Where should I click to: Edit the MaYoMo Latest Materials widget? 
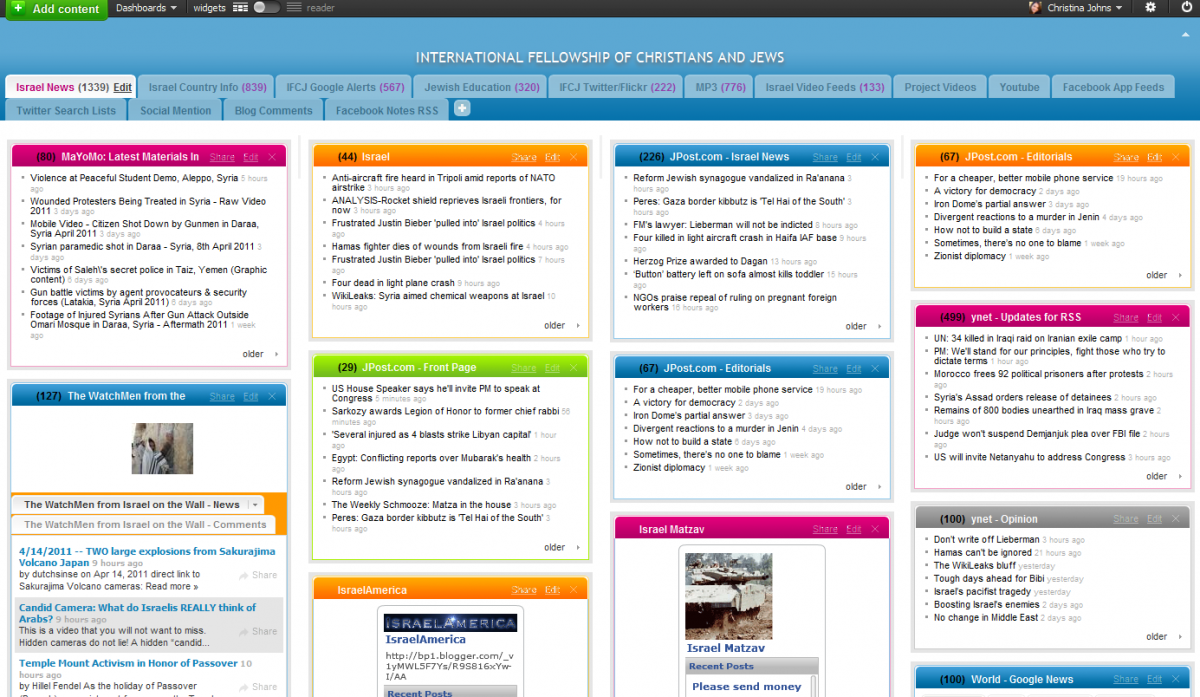(x=250, y=157)
